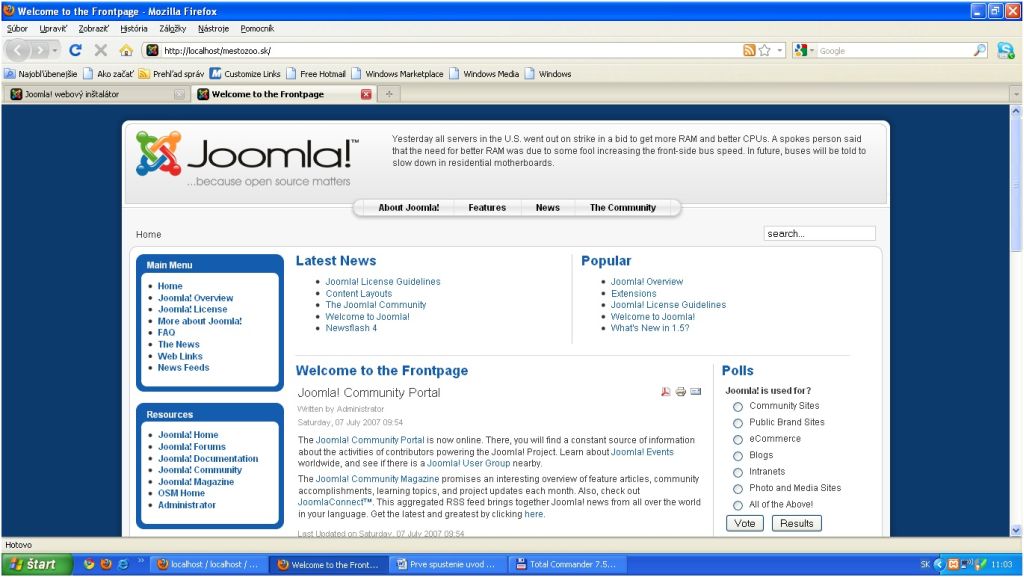This screenshot has width=1024, height=577.
Task: Click the Firefox forward navigation arrow
Action: [40, 50]
